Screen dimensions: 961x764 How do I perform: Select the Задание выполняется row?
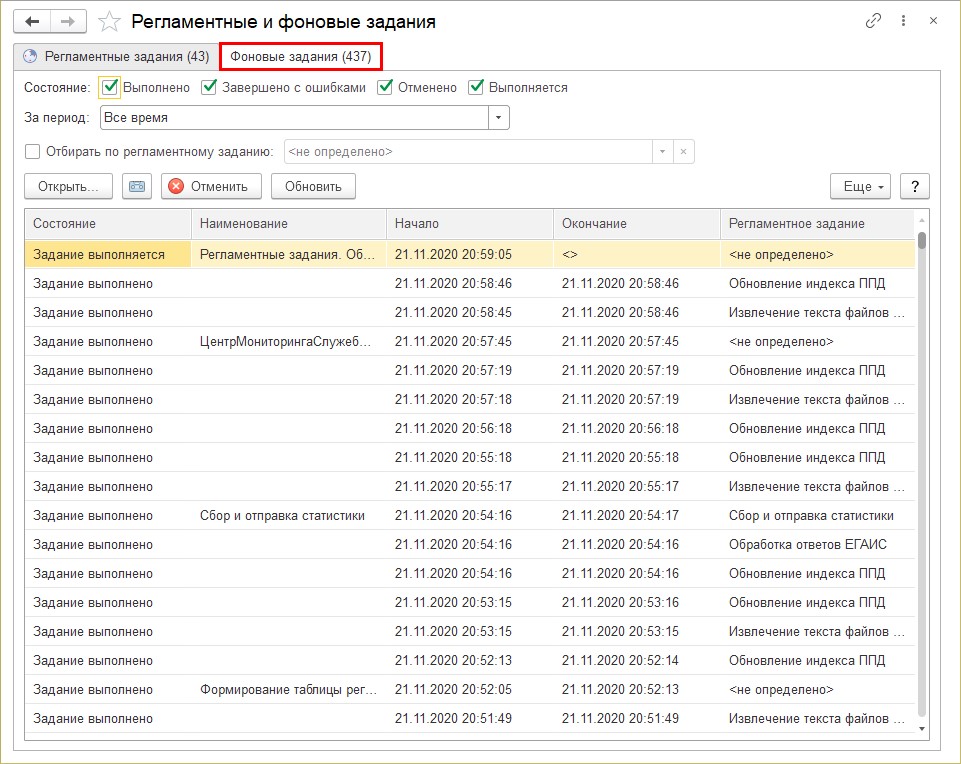(x=469, y=254)
